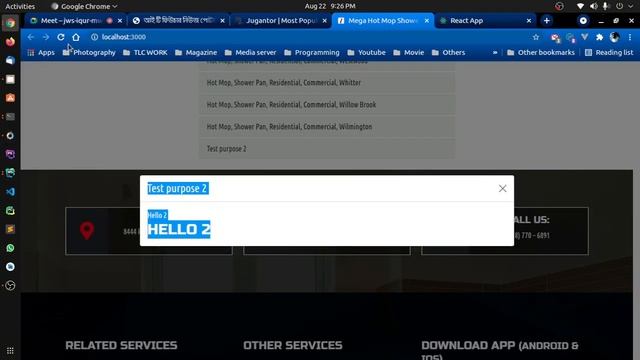Click the RELATED SERVICES heading
The image size is (640, 360).
[121, 346]
